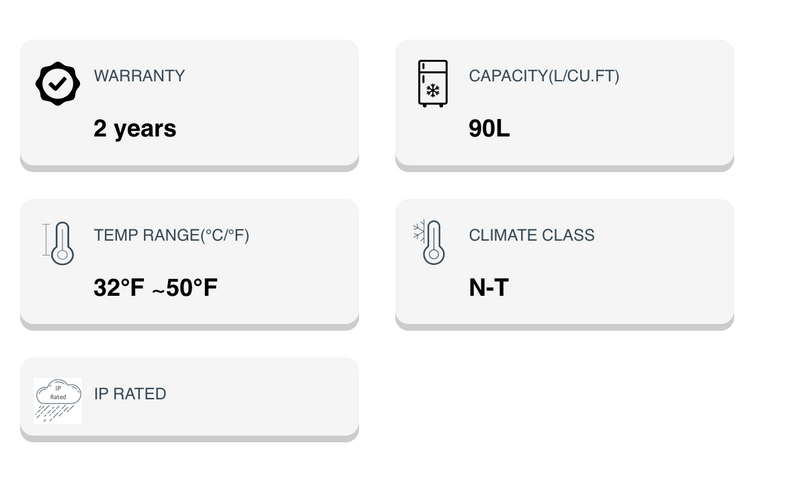The image size is (800, 480).
Task: Select the WARRANTY label
Action: [x=139, y=76]
